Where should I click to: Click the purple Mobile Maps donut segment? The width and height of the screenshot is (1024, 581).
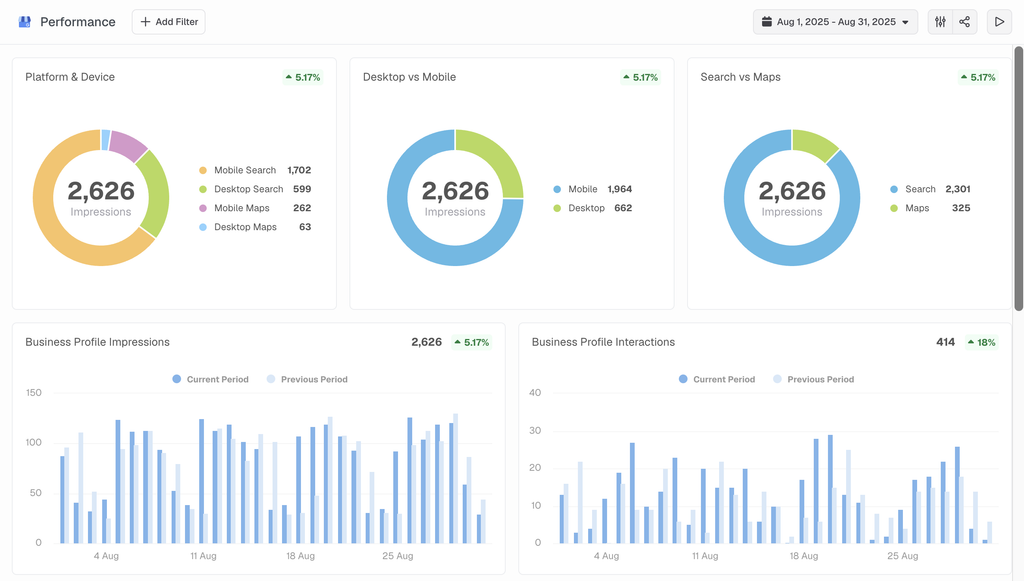pos(128,145)
